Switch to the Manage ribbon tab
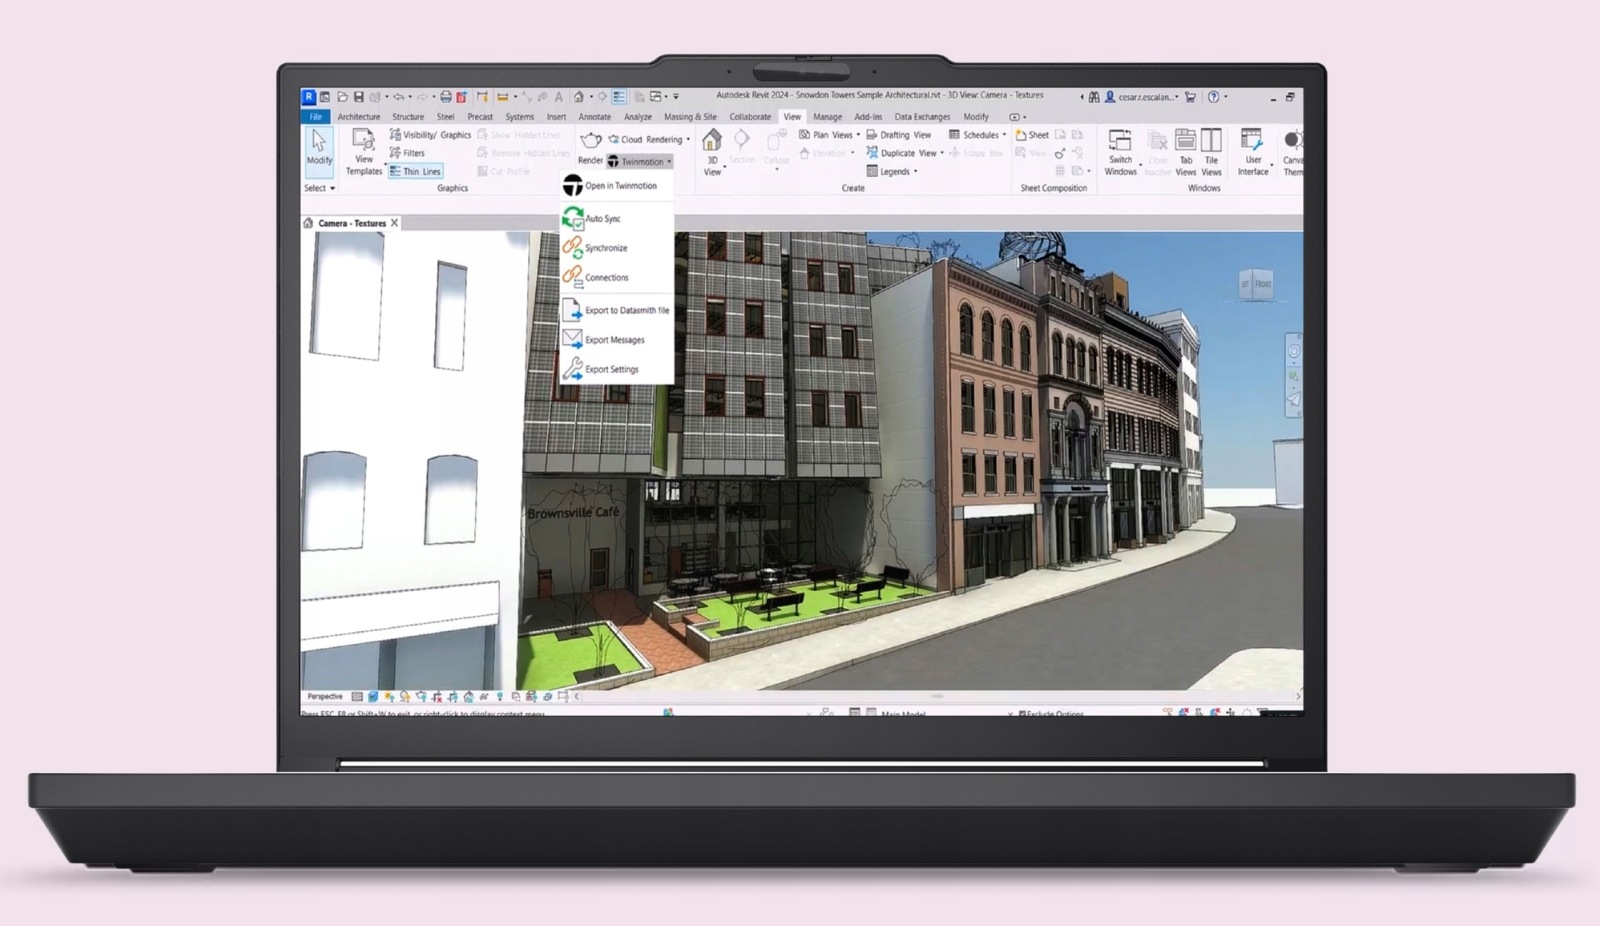The height and width of the screenshot is (926, 1600). tap(827, 117)
